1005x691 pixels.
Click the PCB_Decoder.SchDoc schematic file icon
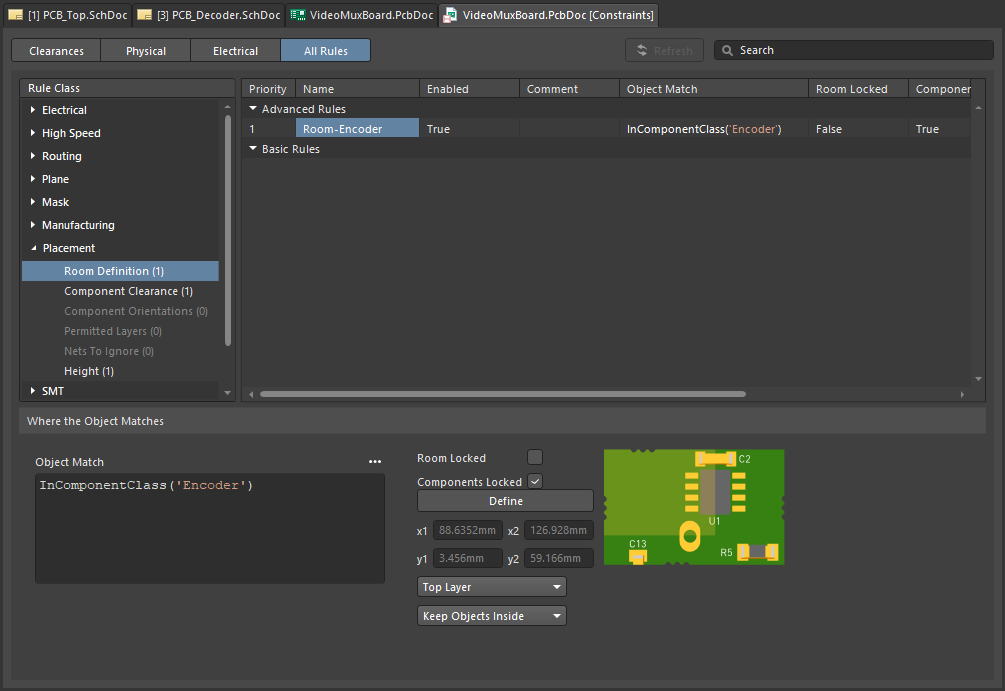pos(145,15)
